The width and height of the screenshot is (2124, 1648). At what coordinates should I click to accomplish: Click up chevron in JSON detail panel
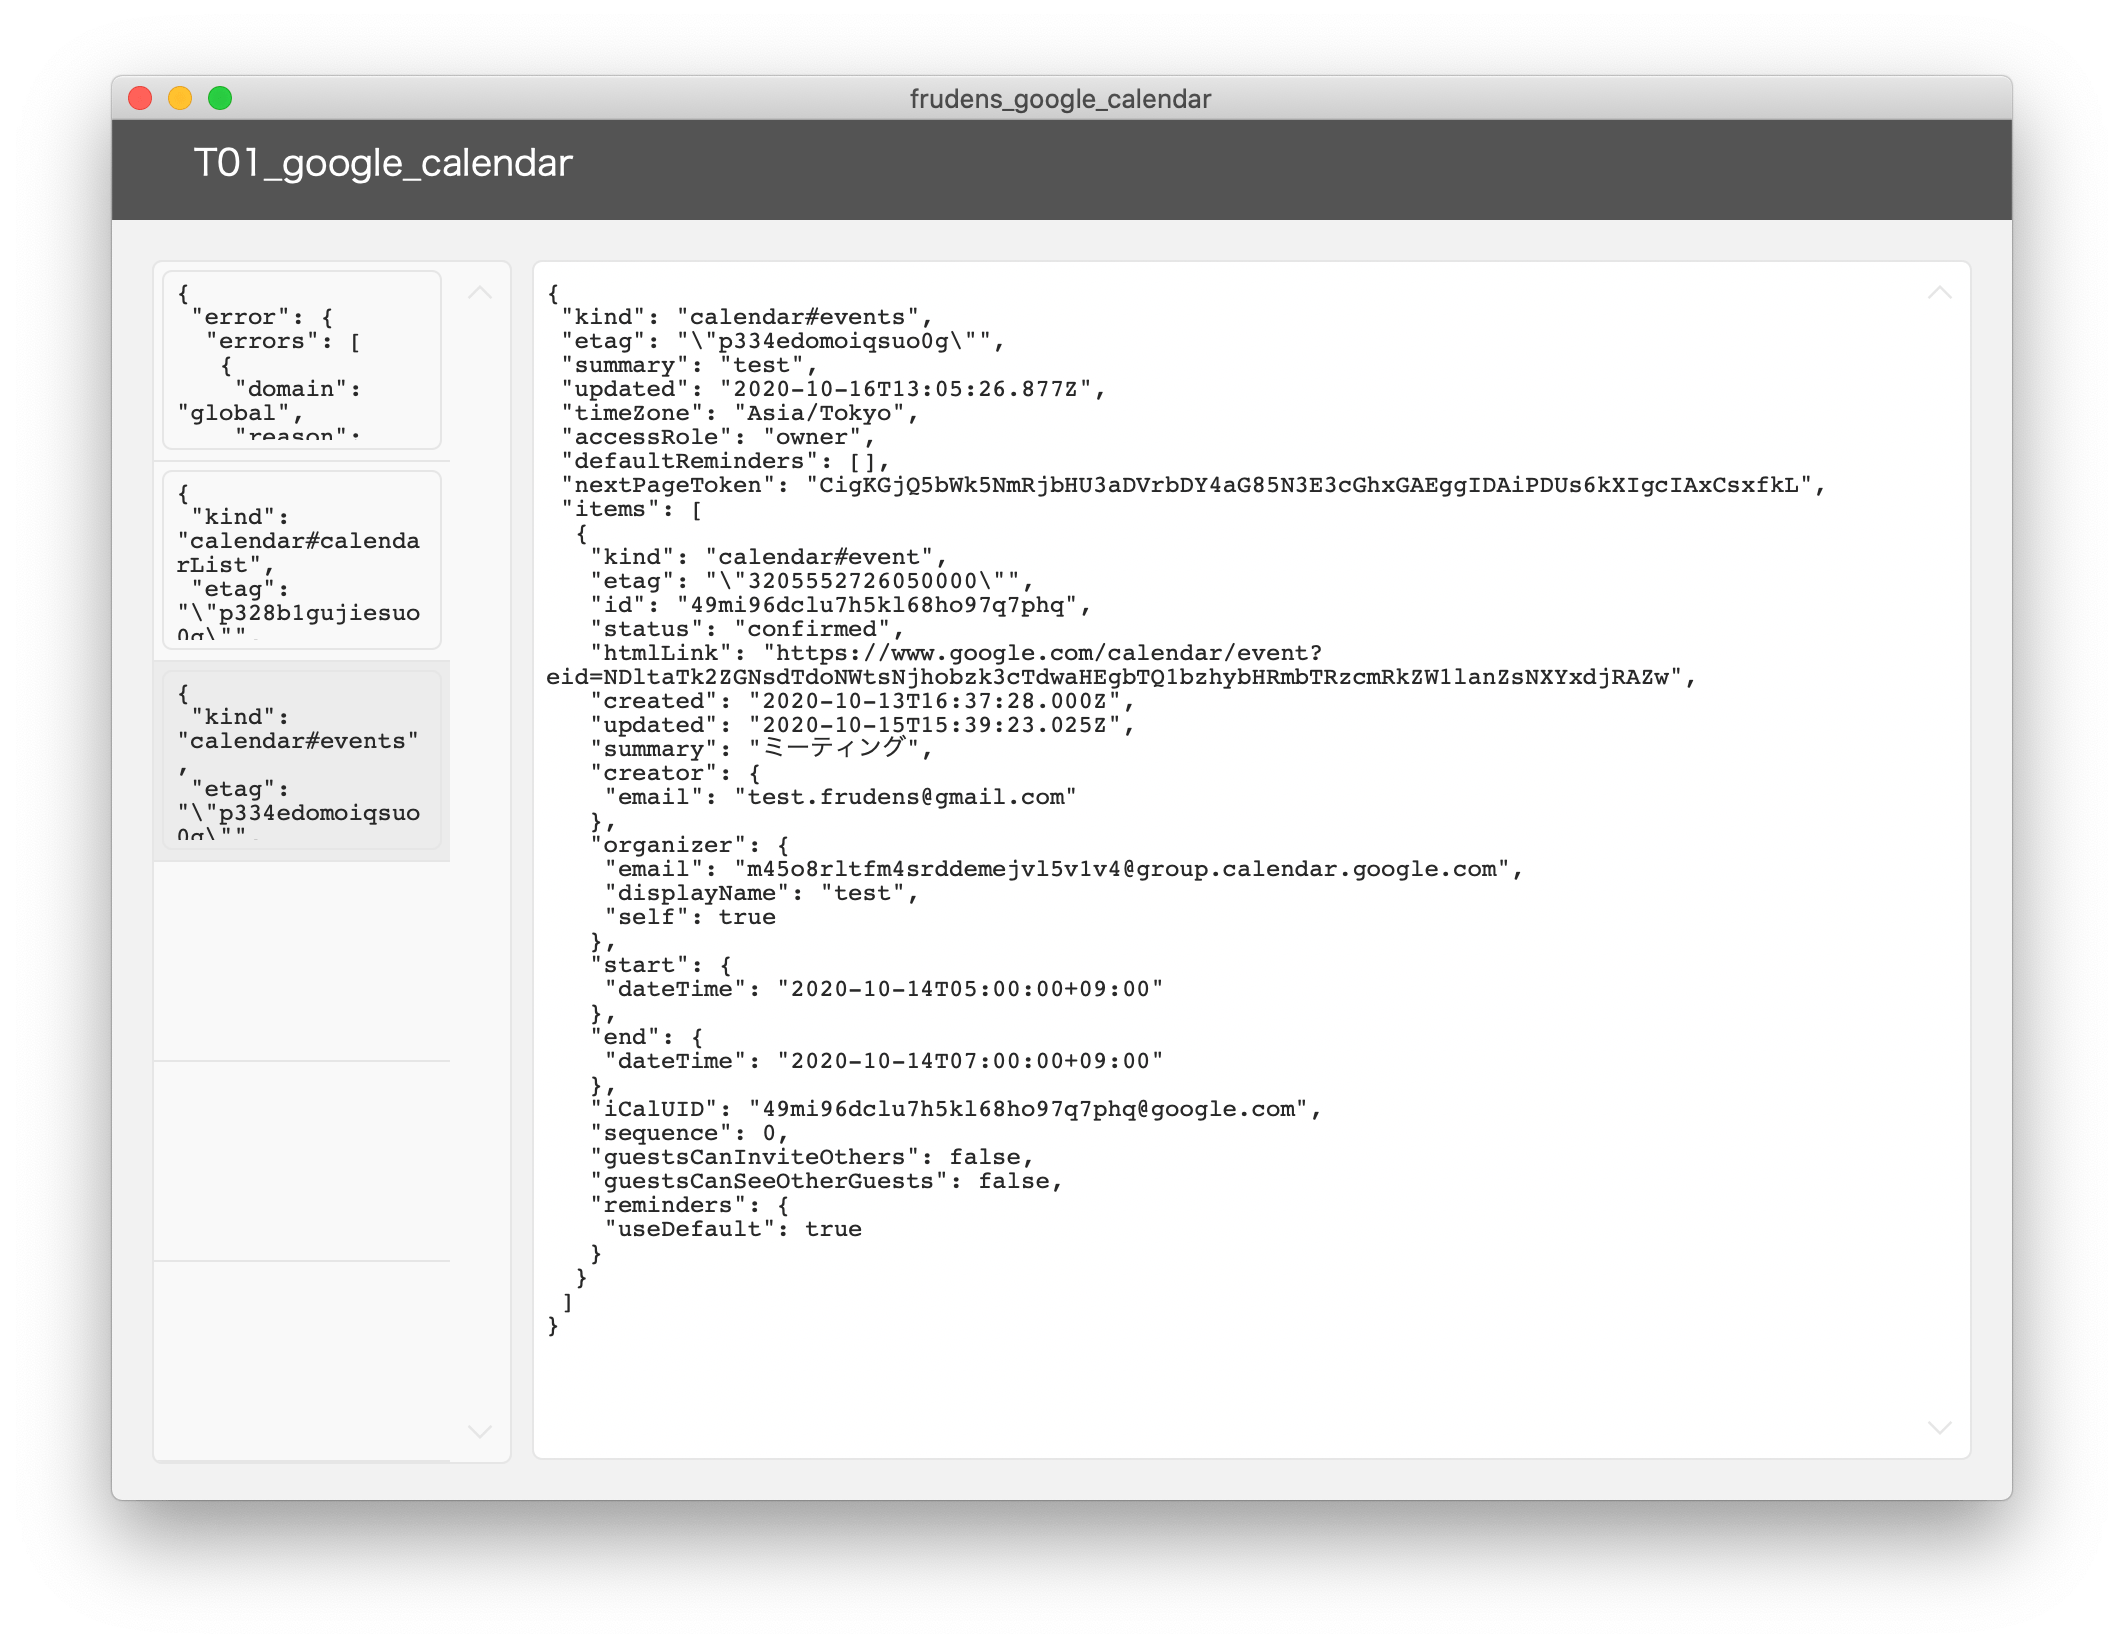(1939, 293)
